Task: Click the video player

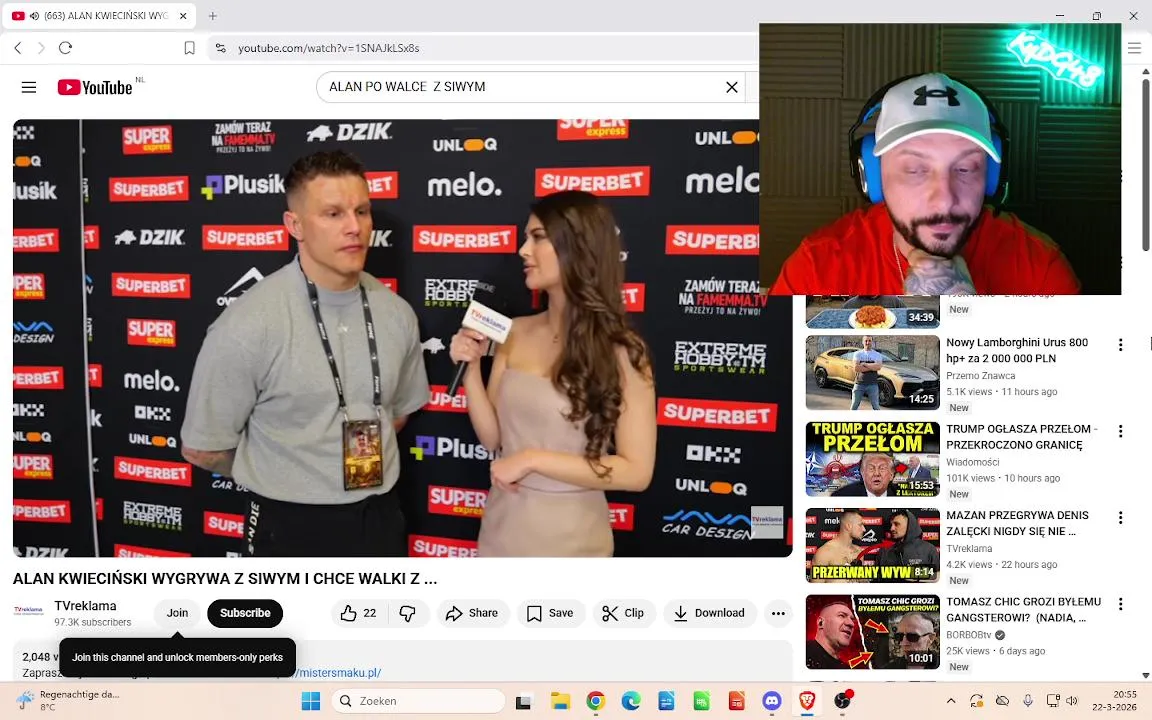Action: coord(403,338)
